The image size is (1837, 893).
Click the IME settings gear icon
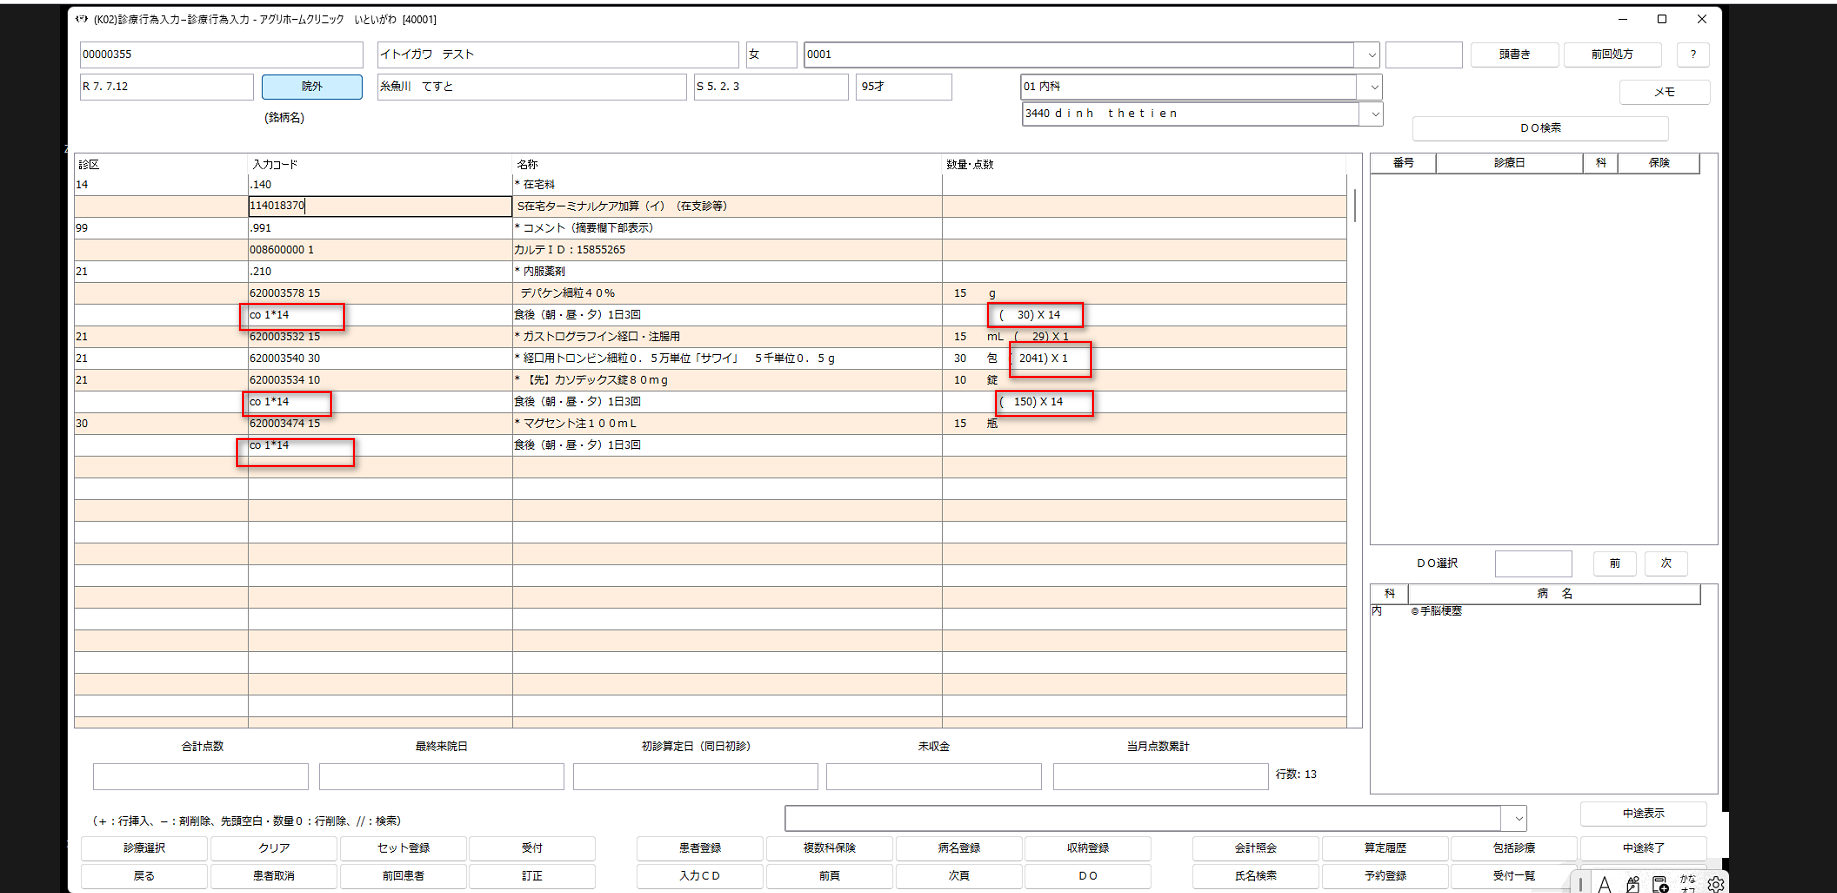point(1716,884)
